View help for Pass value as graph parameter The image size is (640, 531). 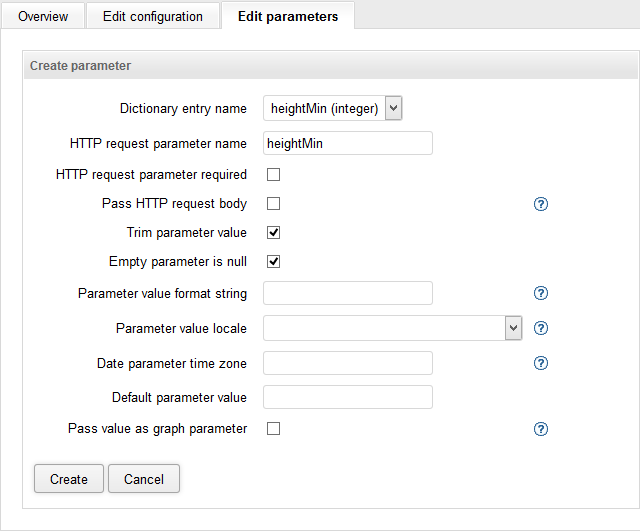pos(541,429)
